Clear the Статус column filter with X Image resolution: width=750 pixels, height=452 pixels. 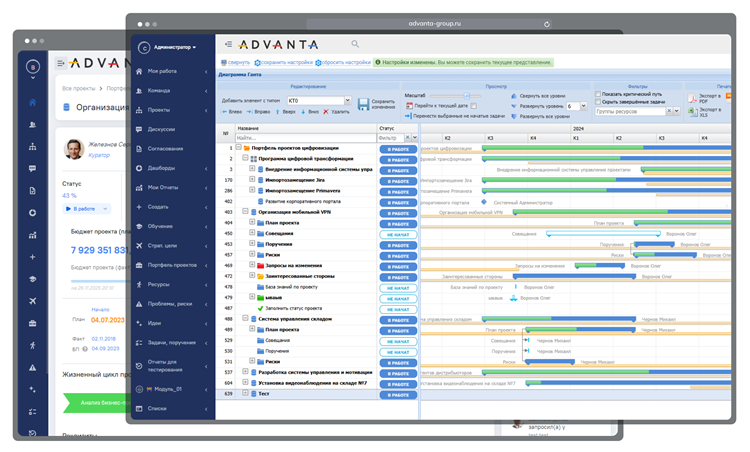click(408, 138)
